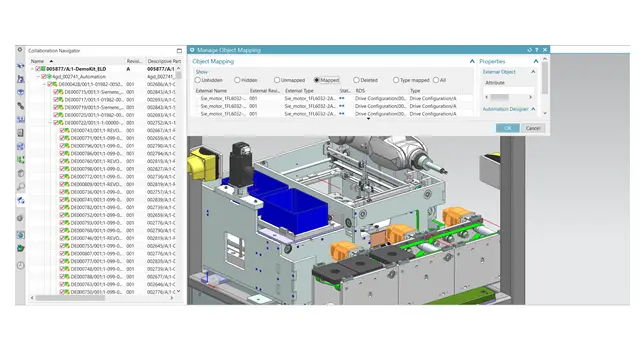Click the RDS column header
Screen dimensions: 640x360
pyautogui.click(x=360, y=91)
